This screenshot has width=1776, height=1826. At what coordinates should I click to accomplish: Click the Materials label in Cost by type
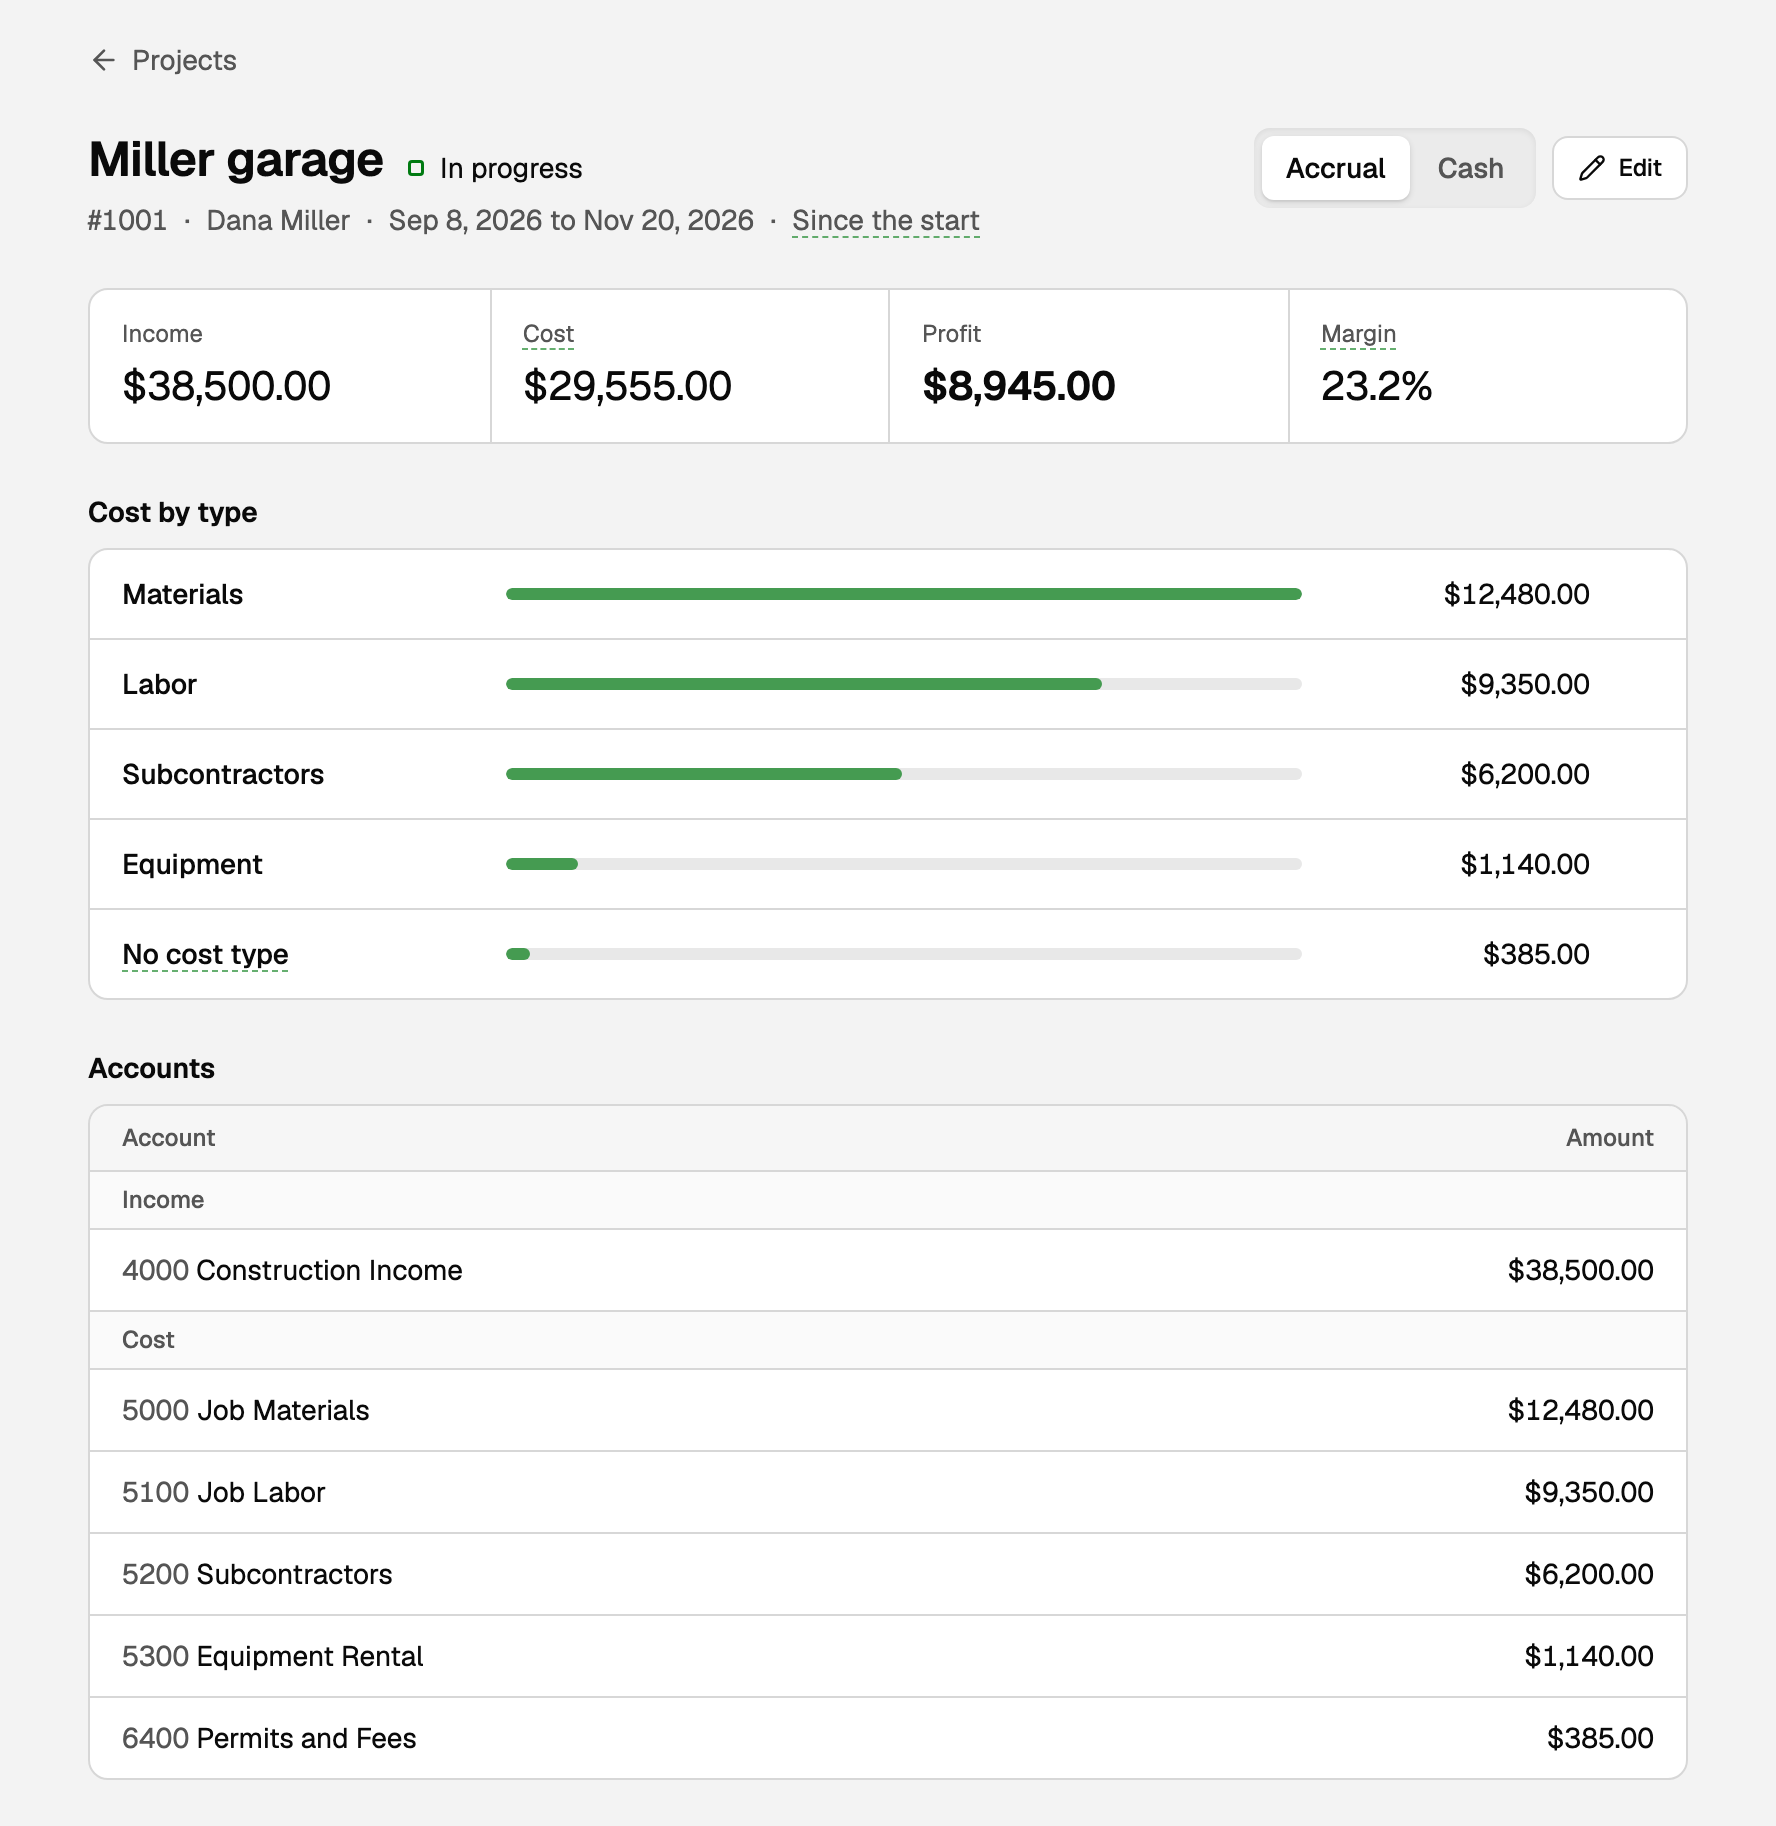[182, 594]
